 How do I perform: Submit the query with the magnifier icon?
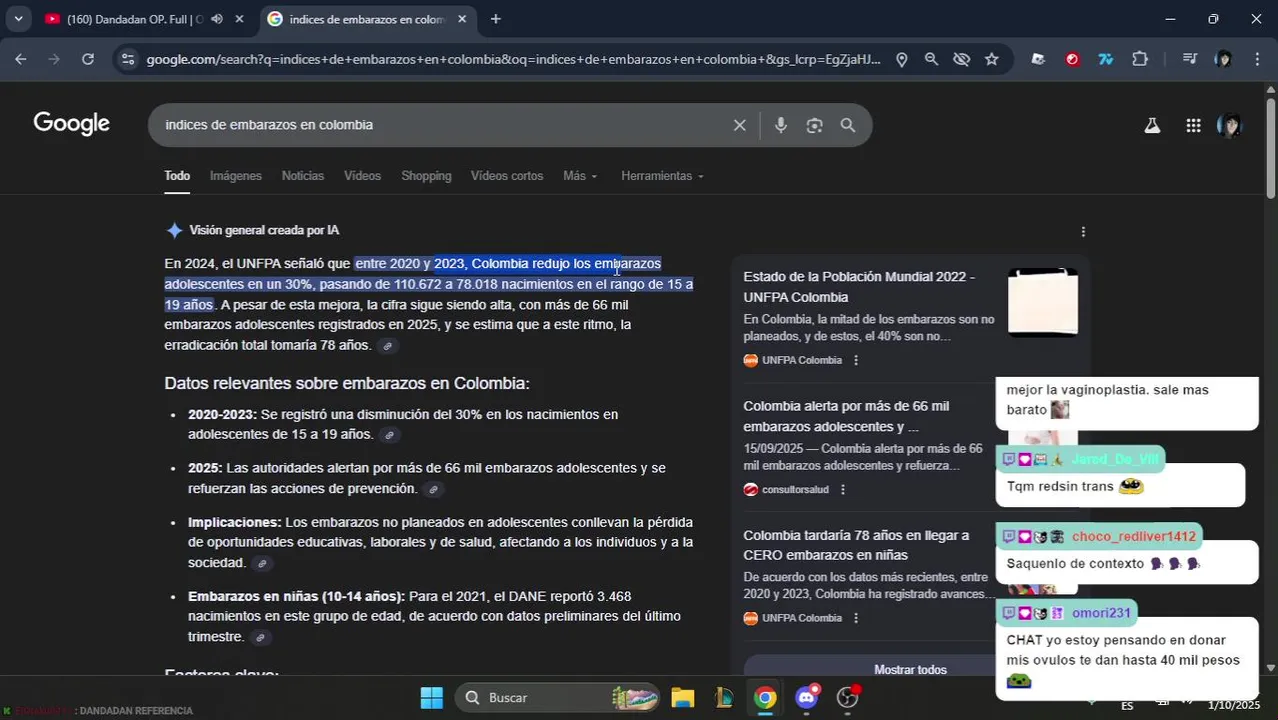click(848, 125)
